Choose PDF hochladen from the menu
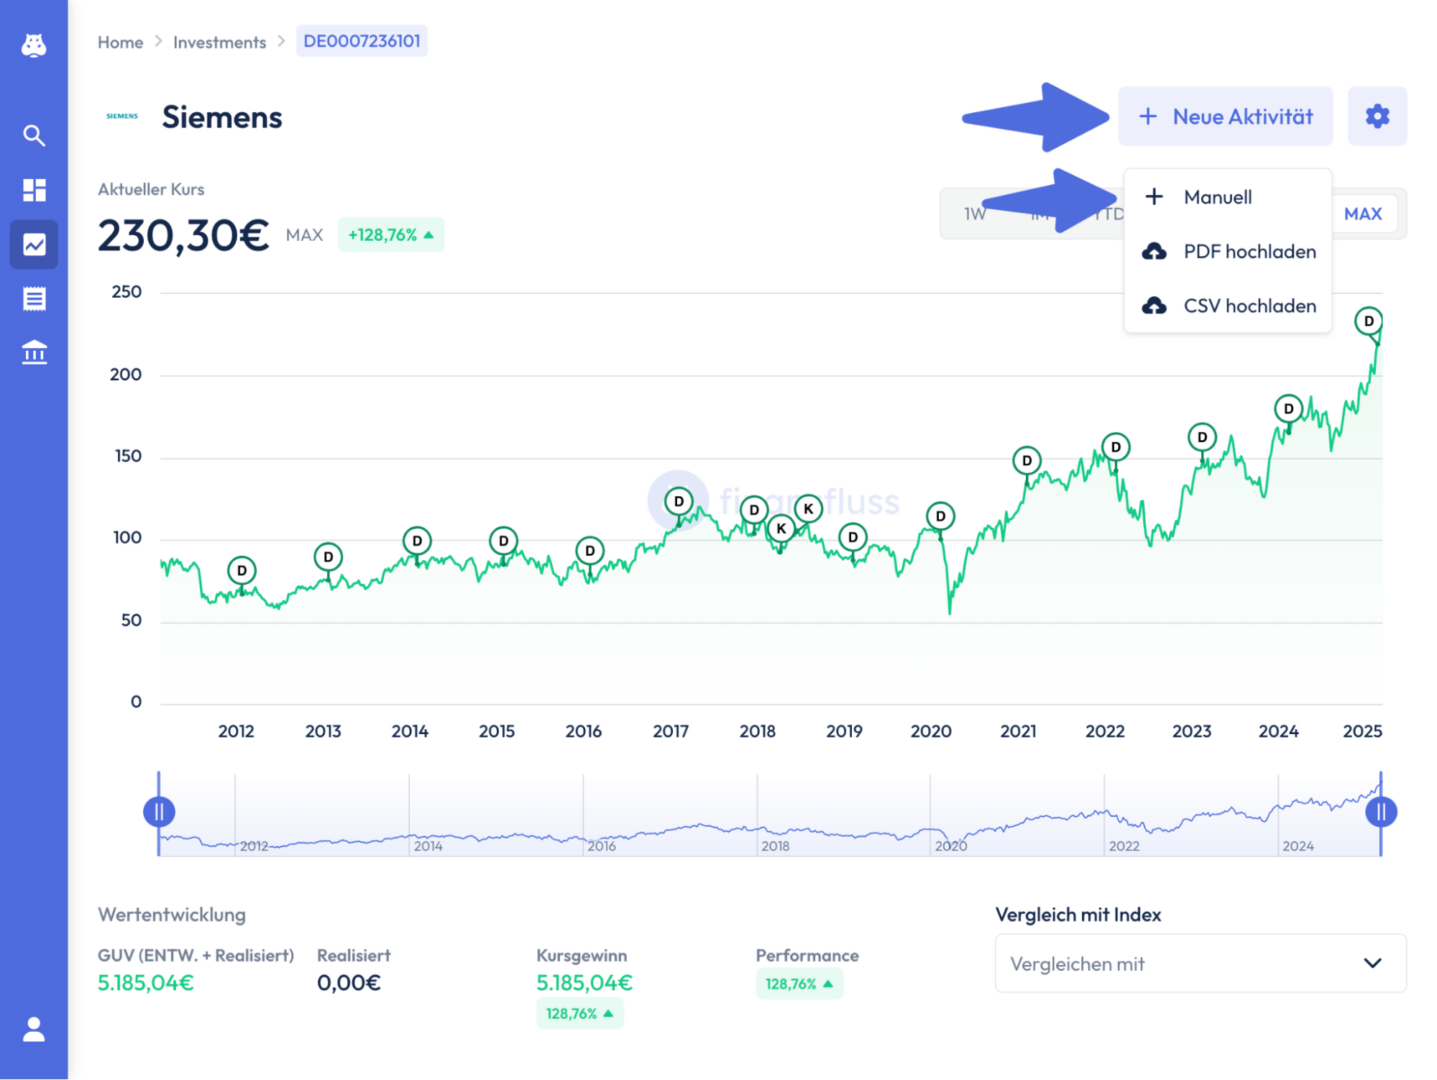 [x=1228, y=251]
